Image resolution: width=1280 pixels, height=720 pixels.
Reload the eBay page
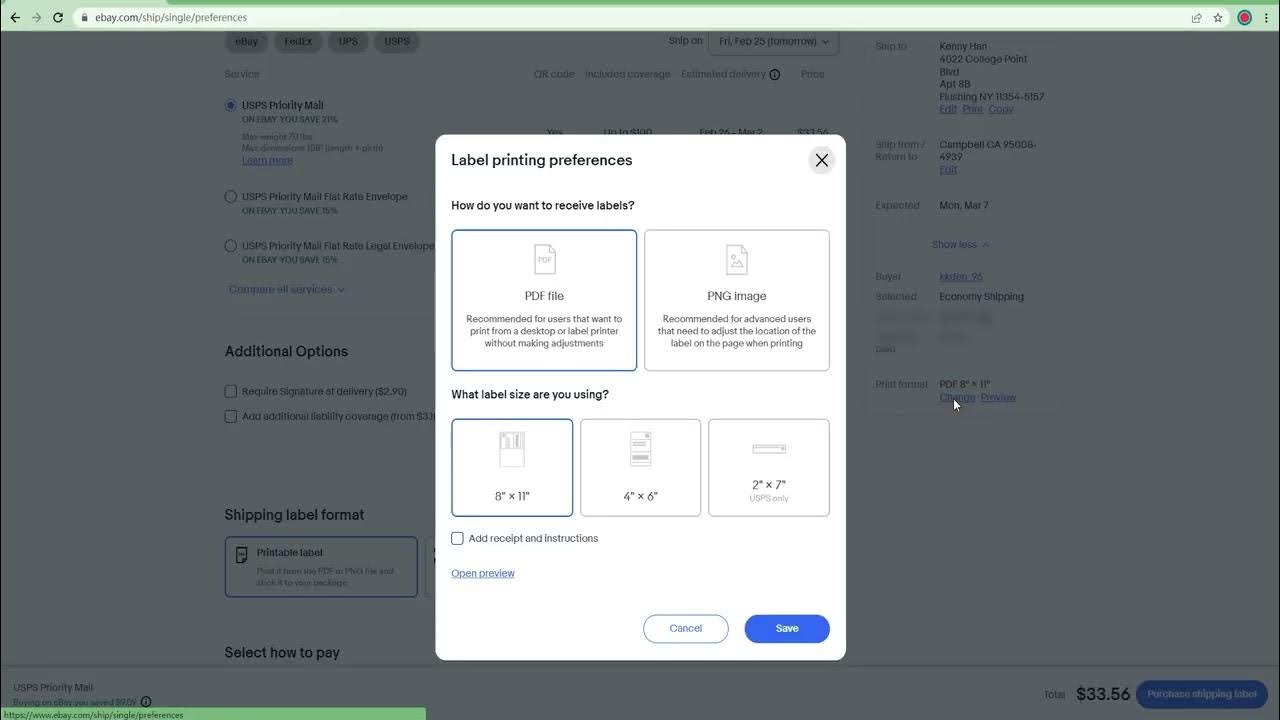pos(58,17)
